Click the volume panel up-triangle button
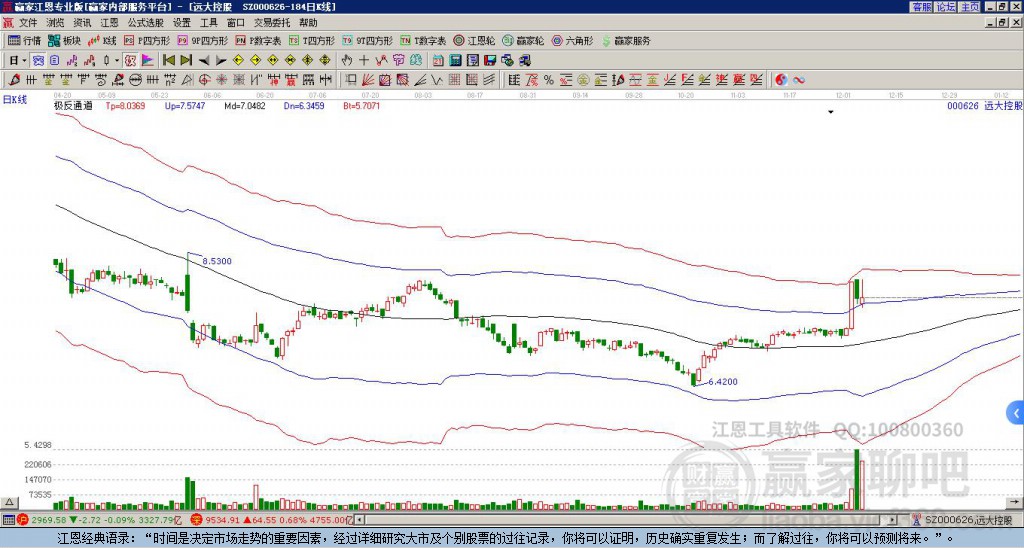 coord(9,502)
